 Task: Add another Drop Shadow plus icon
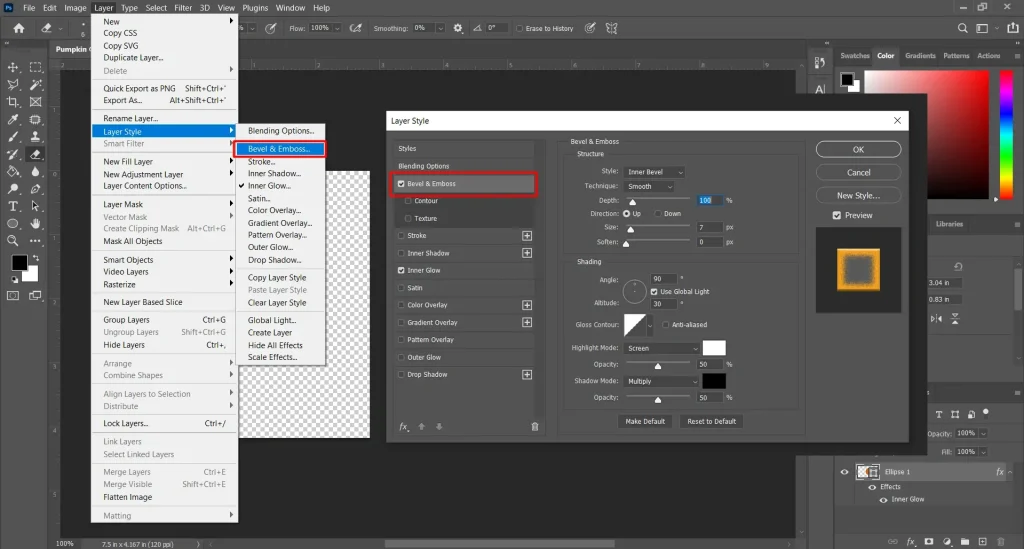(x=527, y=375)
